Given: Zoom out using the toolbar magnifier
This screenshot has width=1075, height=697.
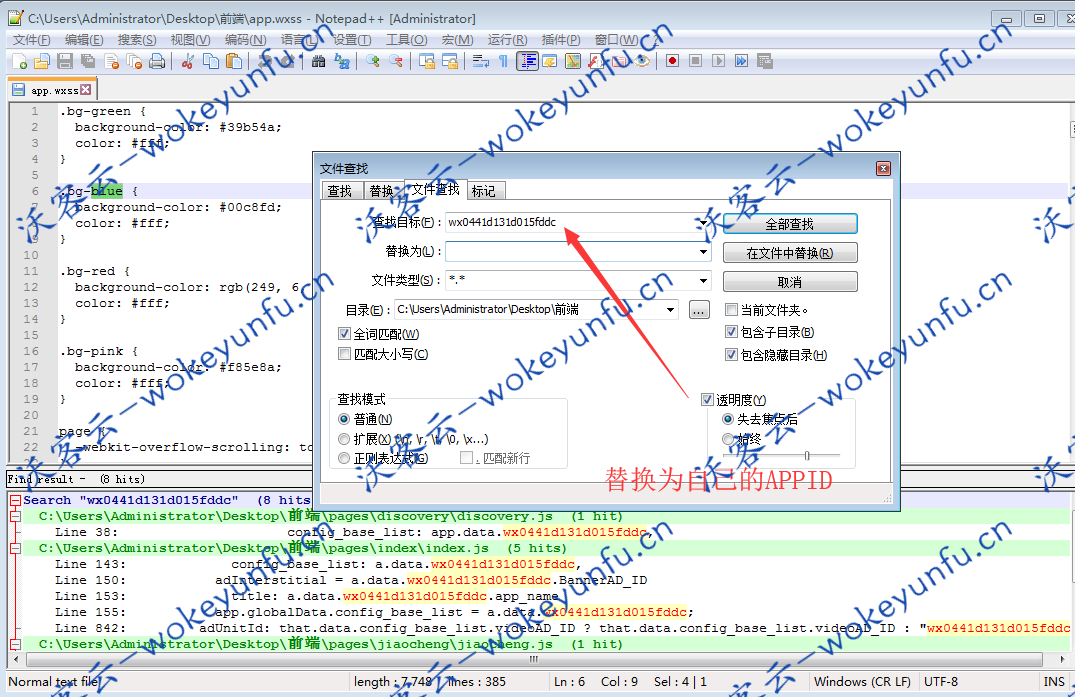Looking at the screenshot, I should click(396, 62).
